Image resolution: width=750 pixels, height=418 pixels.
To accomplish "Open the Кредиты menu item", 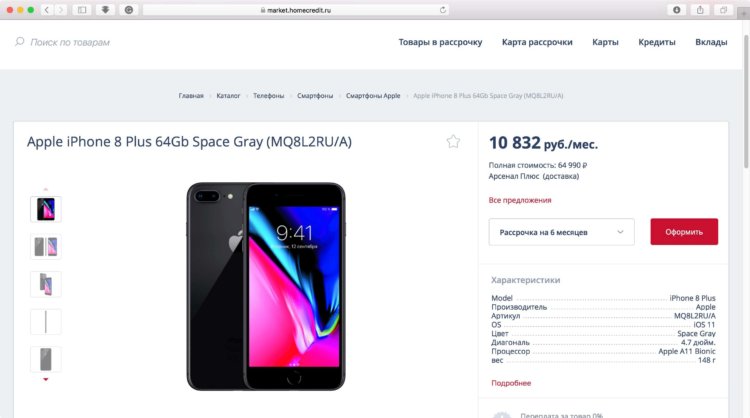I will [x=657, y=42].
